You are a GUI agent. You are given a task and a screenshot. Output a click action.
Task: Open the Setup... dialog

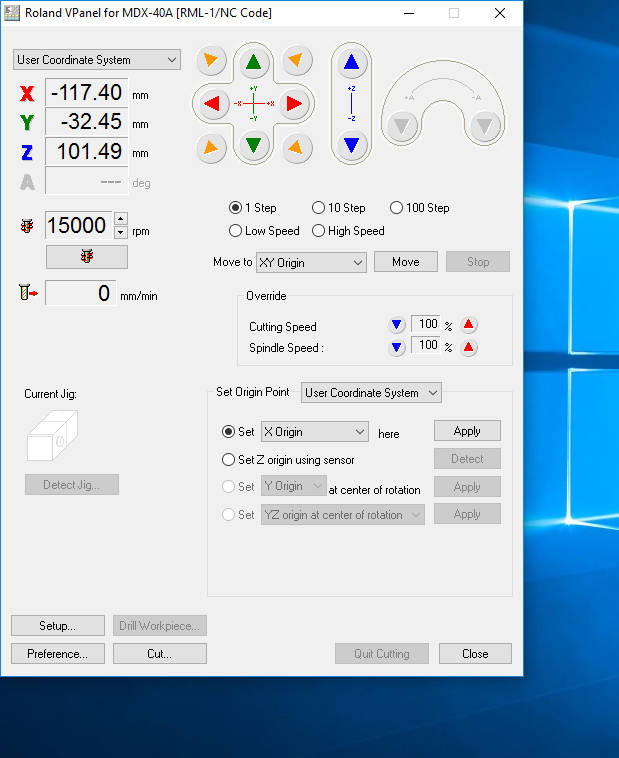coord(58,626)
